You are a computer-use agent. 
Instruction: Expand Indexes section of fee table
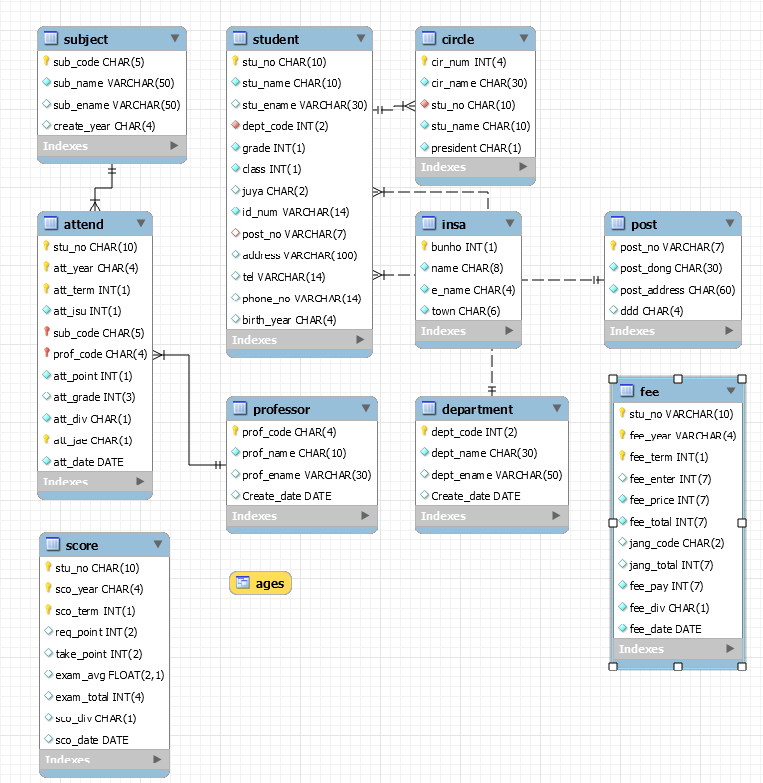point(731,649)
